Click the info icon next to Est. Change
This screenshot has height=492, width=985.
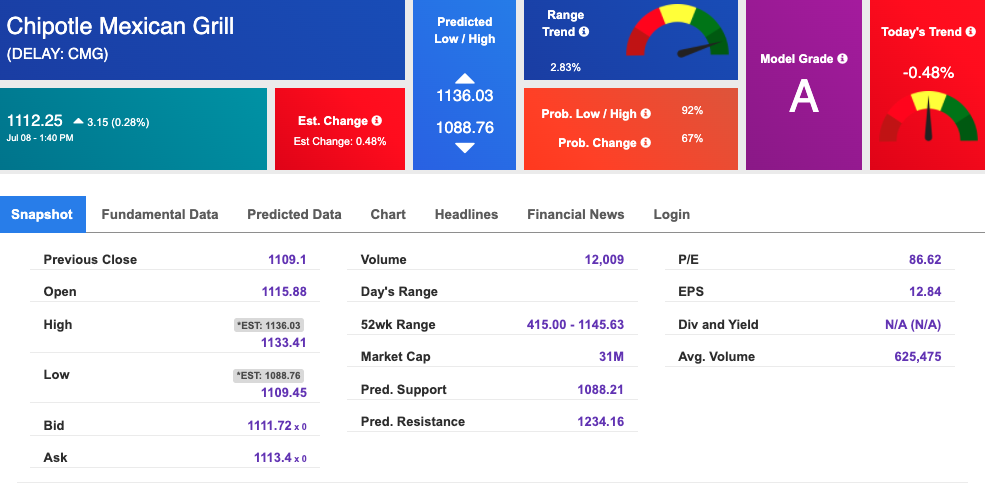point(377,121)
